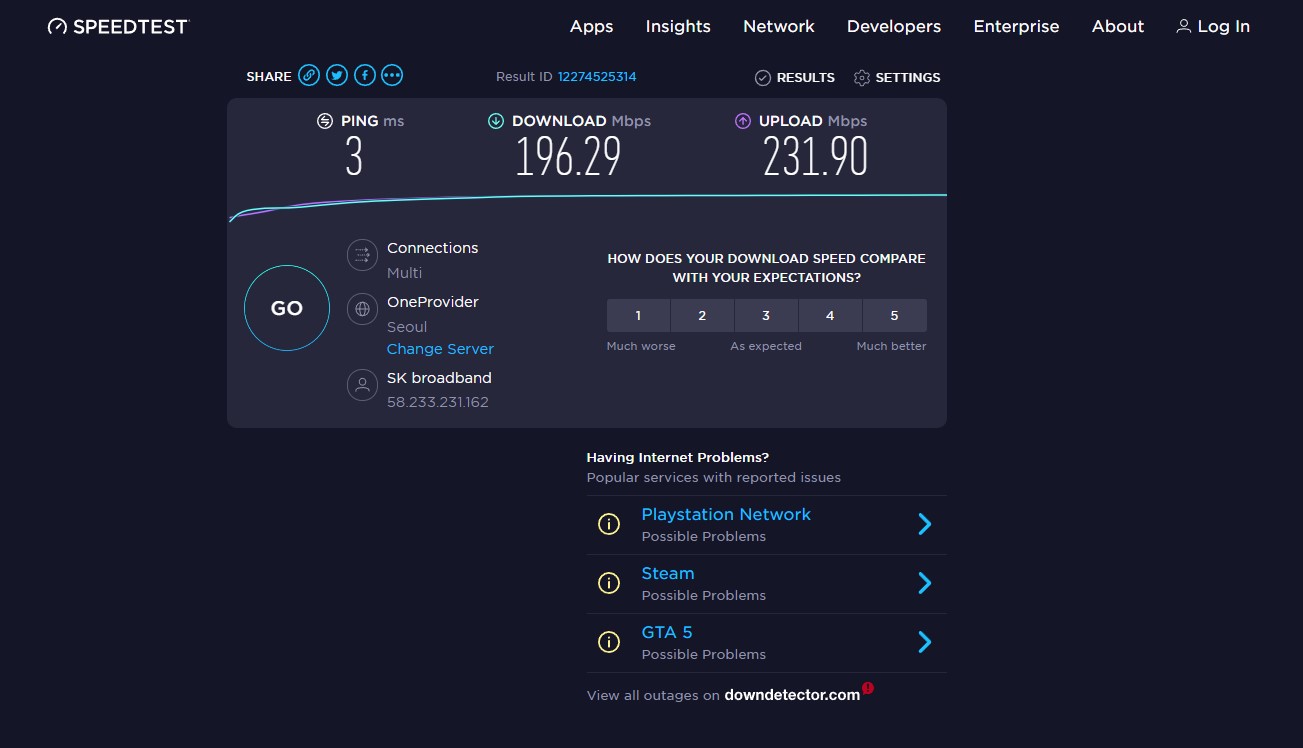Start test with GO button
The height and width of the screenshot is (748, 1303).
287,308
